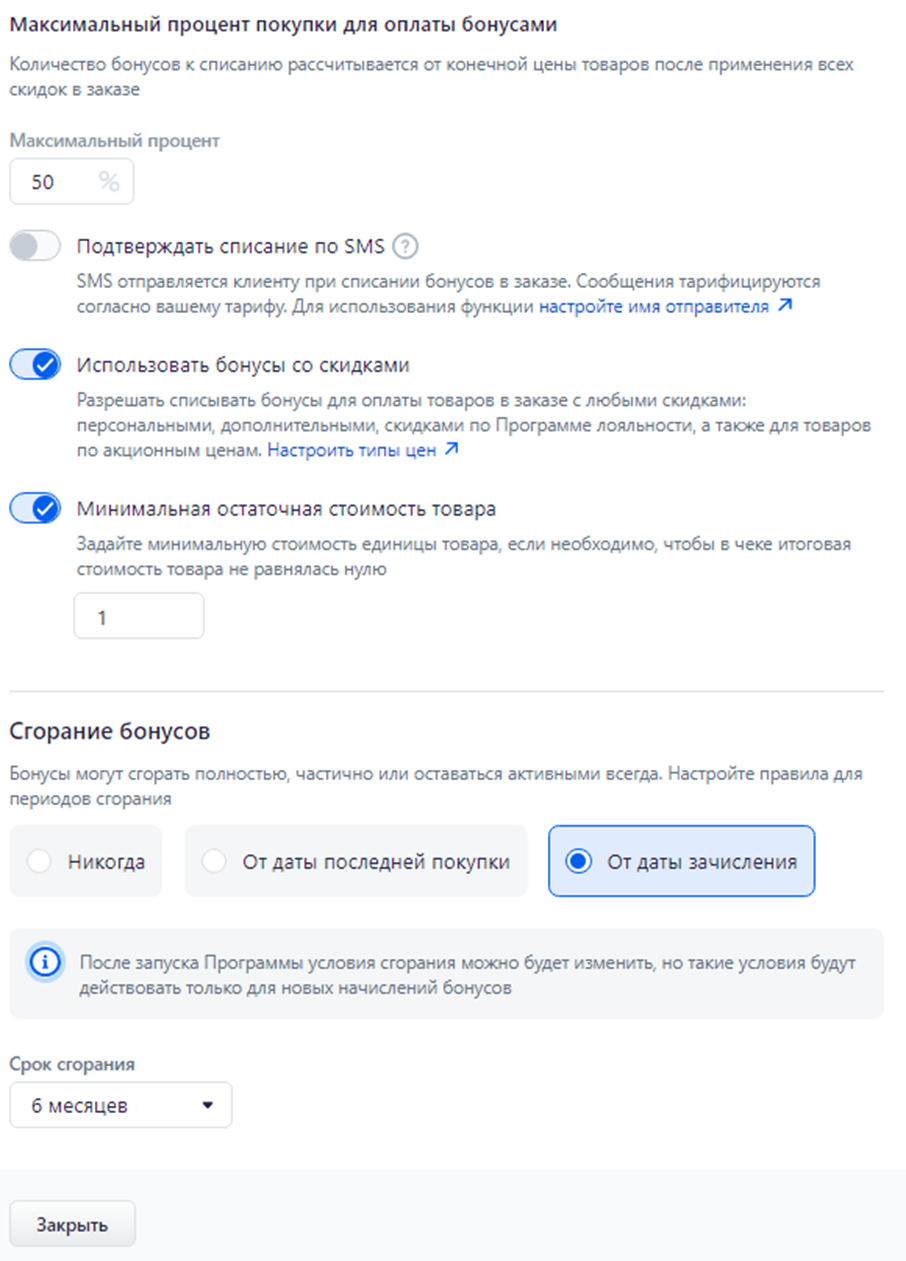Select the Никогда burn option
This screenshot has height=1261, width=906.
86,861
